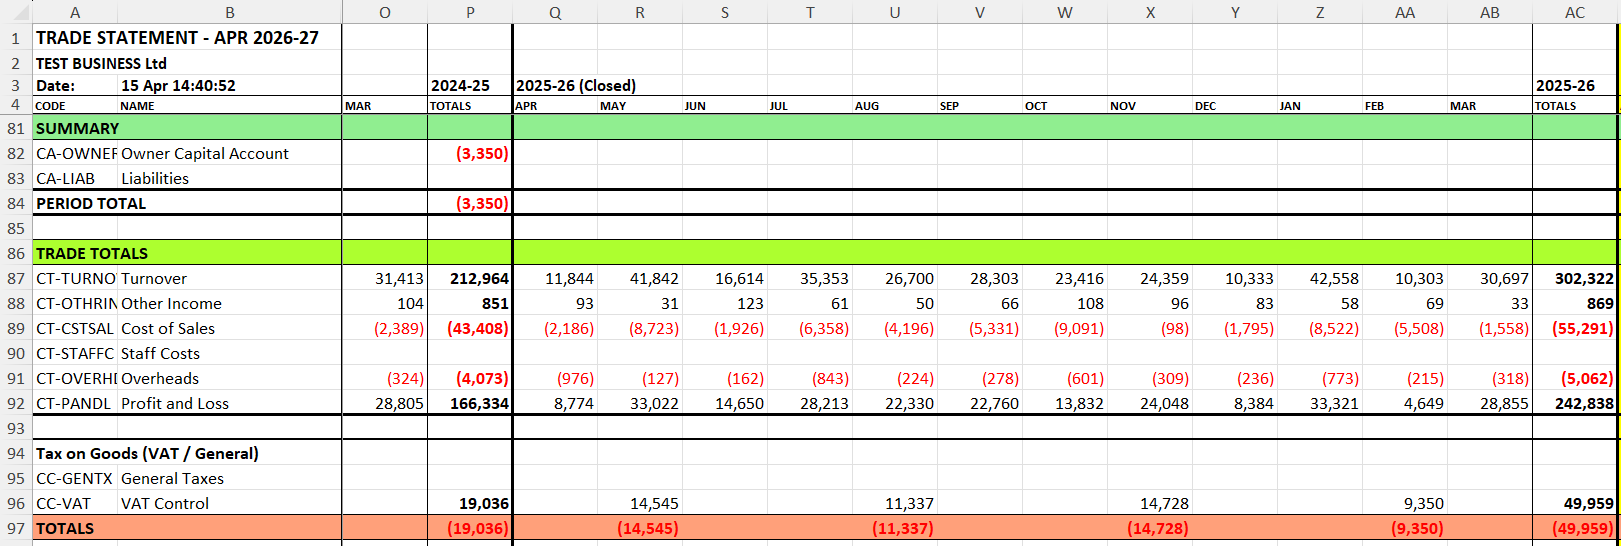The width and height of the screenshot is (1621, 546).
Task: Select column header B
Action: [230, 12]
